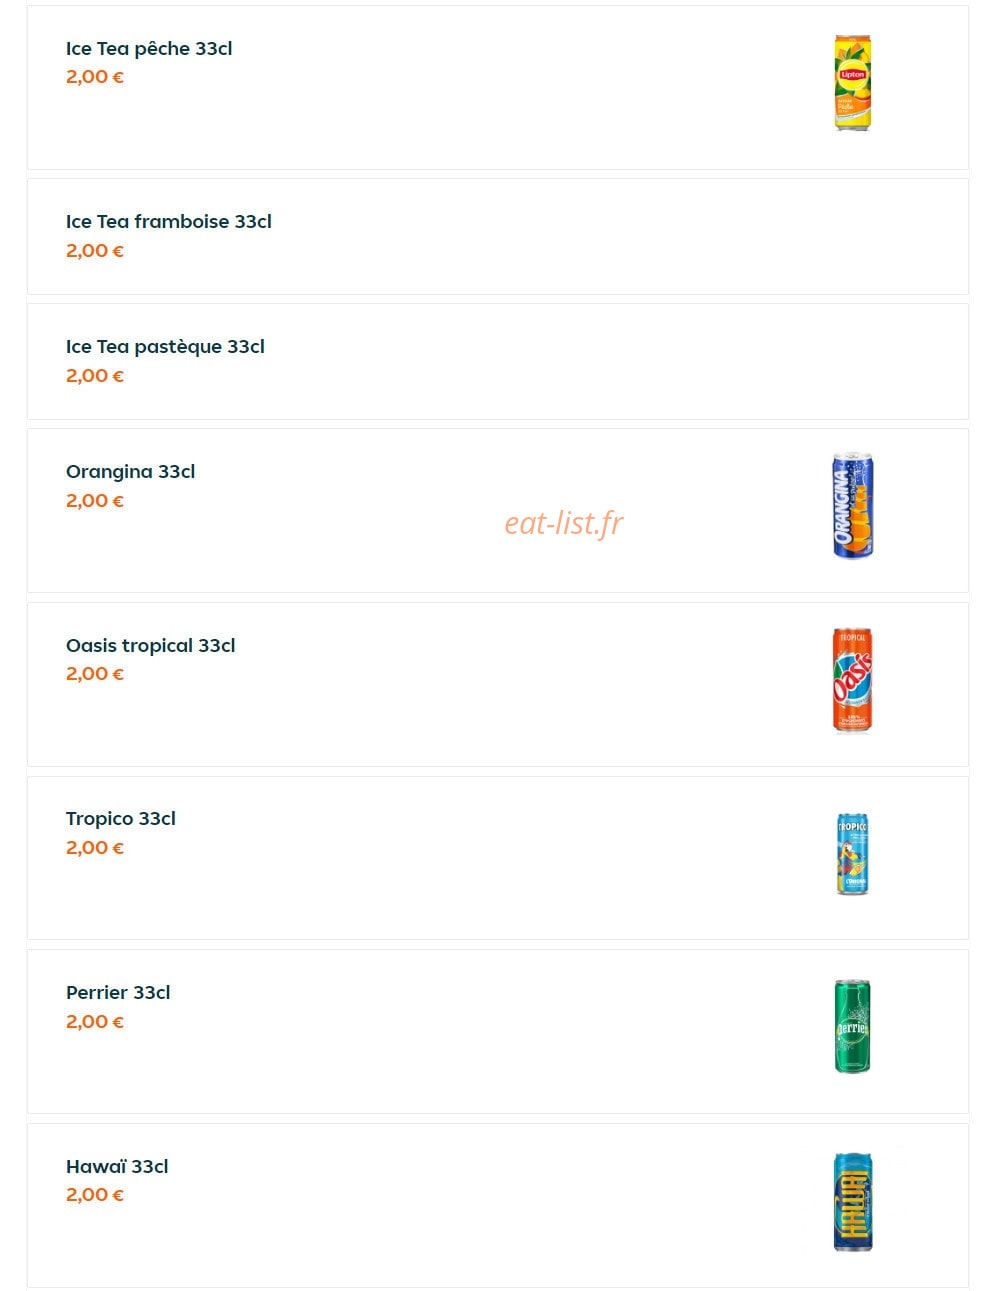
Task: Click the Orangina can image
Action: pyautogui.click(x=852, y=505)
